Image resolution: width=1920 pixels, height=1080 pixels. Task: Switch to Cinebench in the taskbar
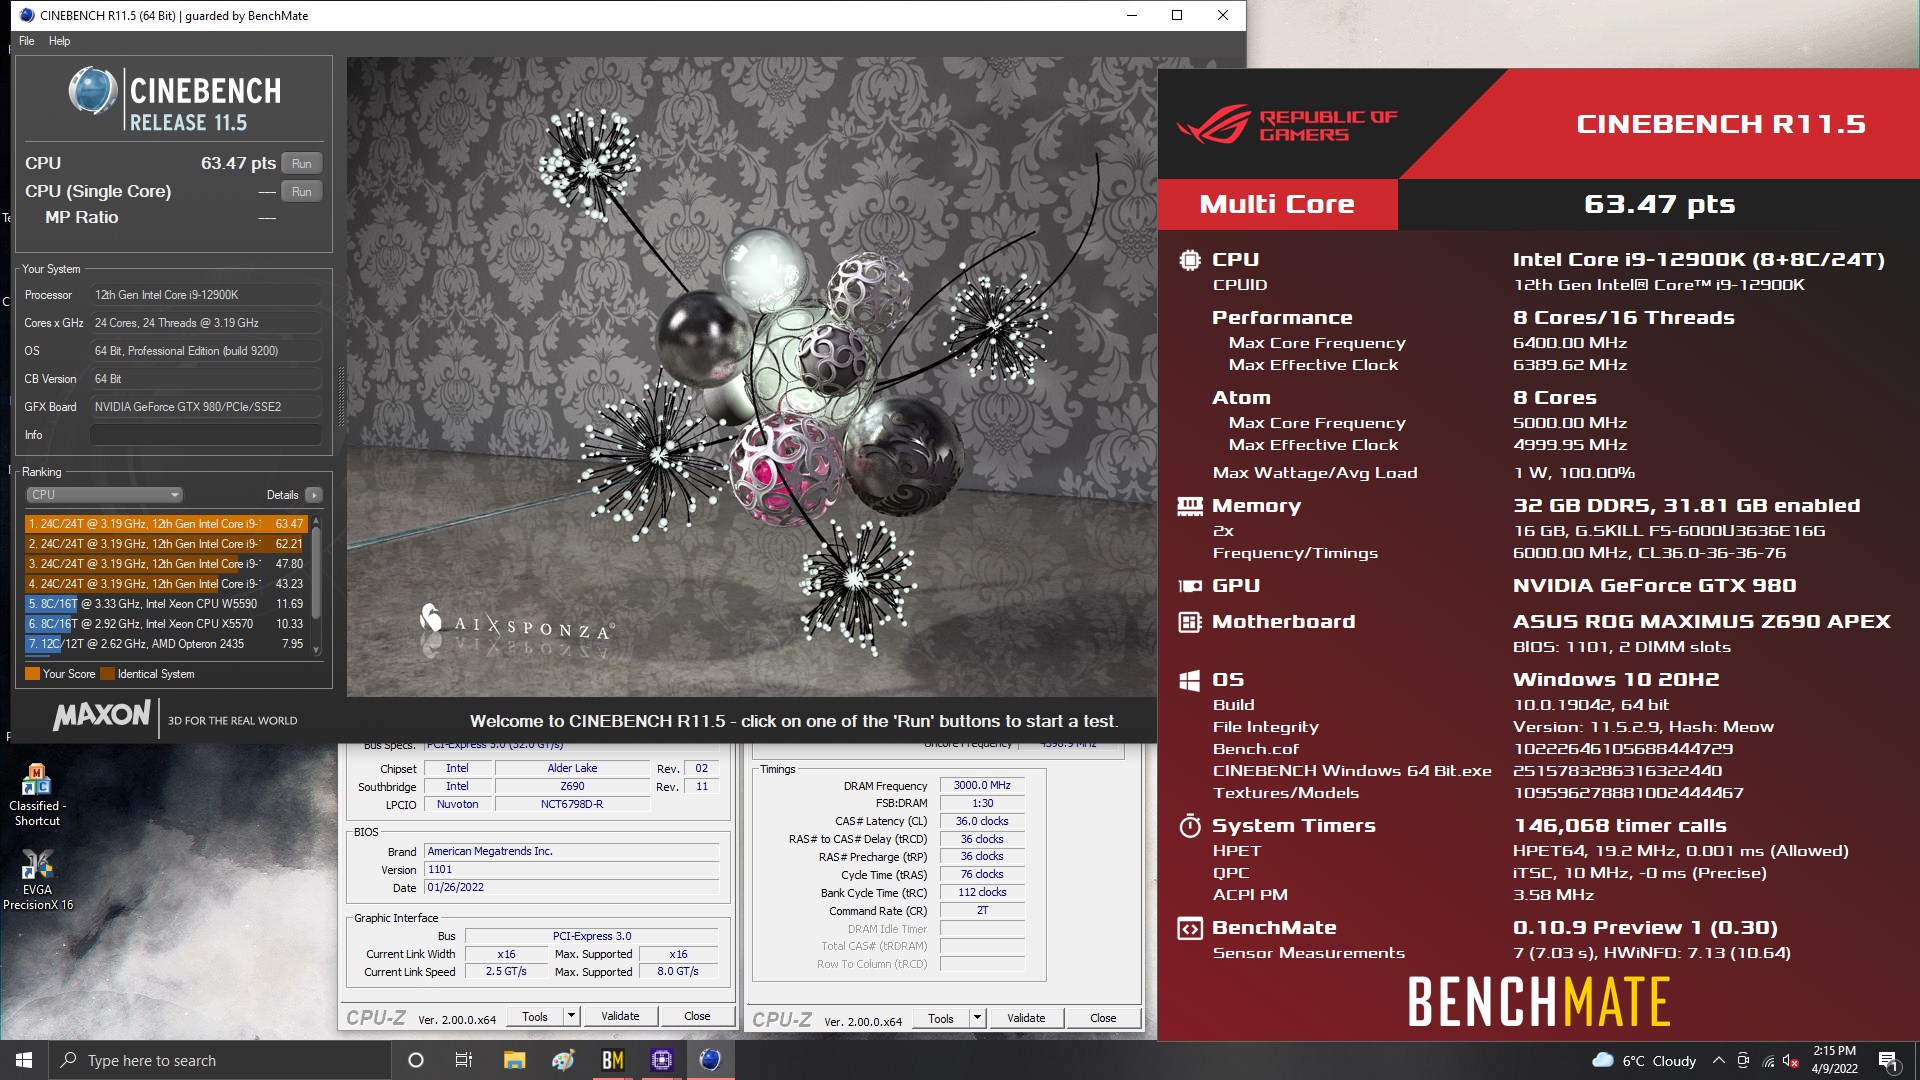click(x=710, y=1060)
